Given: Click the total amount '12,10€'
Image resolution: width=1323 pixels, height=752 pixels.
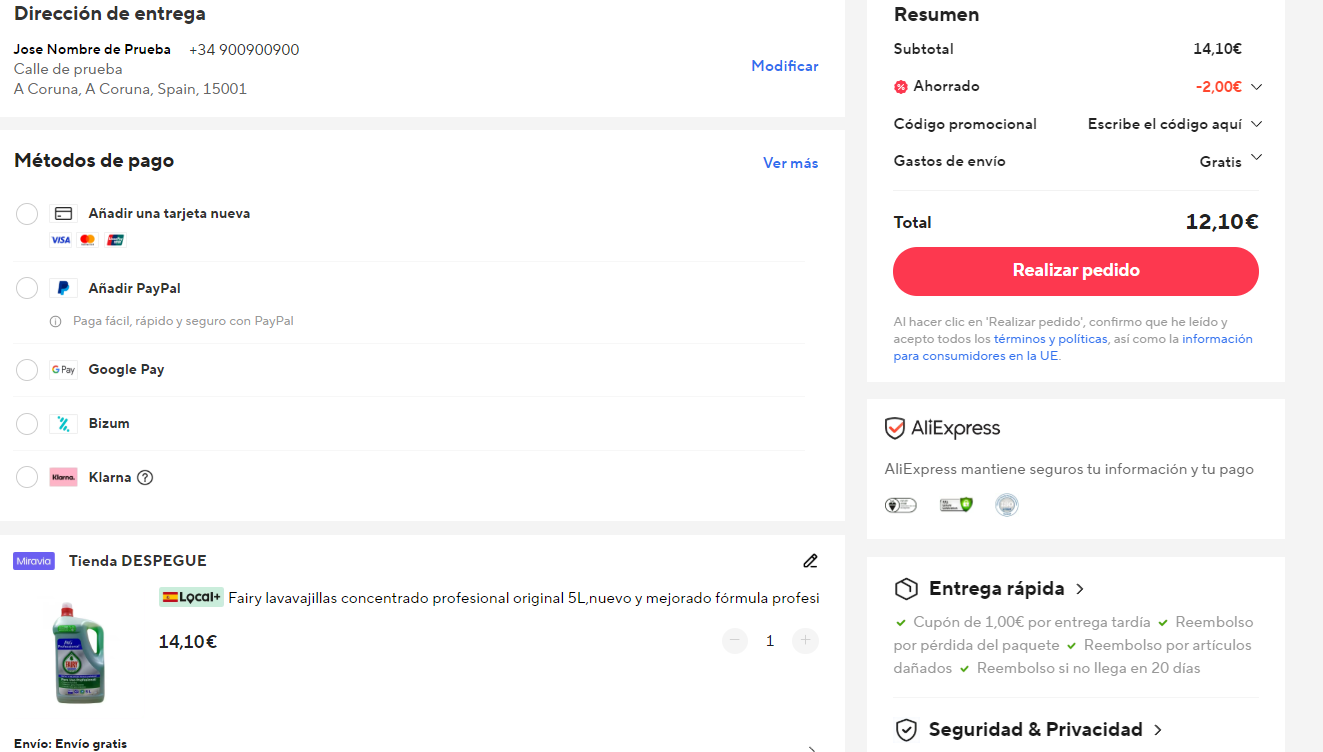Looking at the screenshot, I should pyautogui.click(x=1222, y=222).
